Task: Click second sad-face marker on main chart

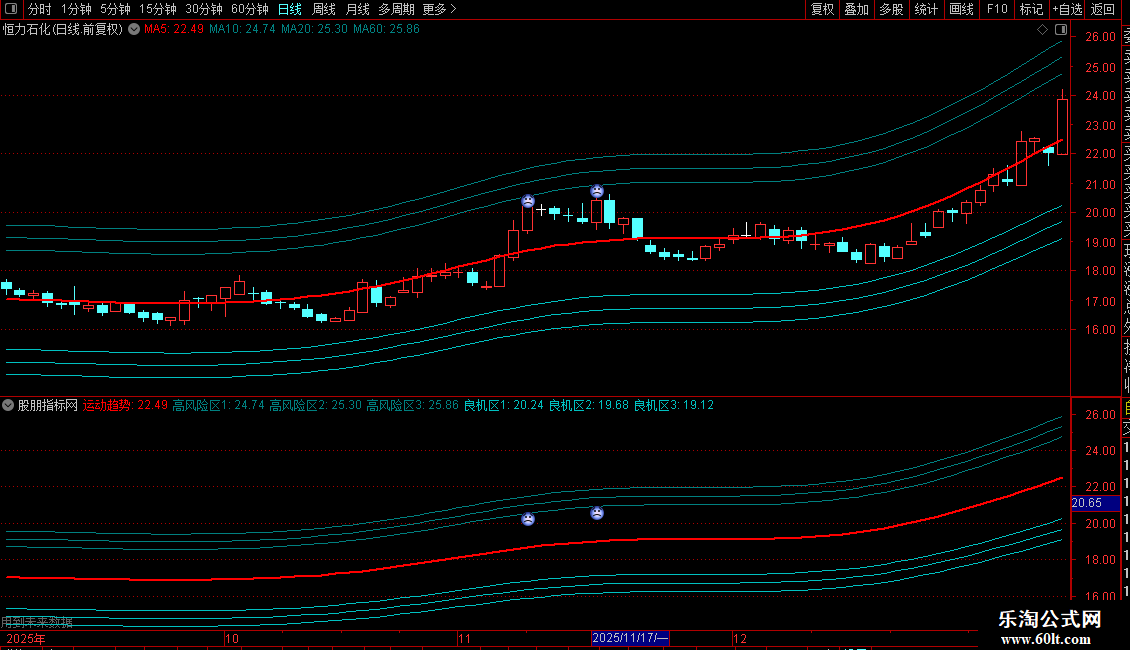Action: pyautogui.click(x=597, y=191)
